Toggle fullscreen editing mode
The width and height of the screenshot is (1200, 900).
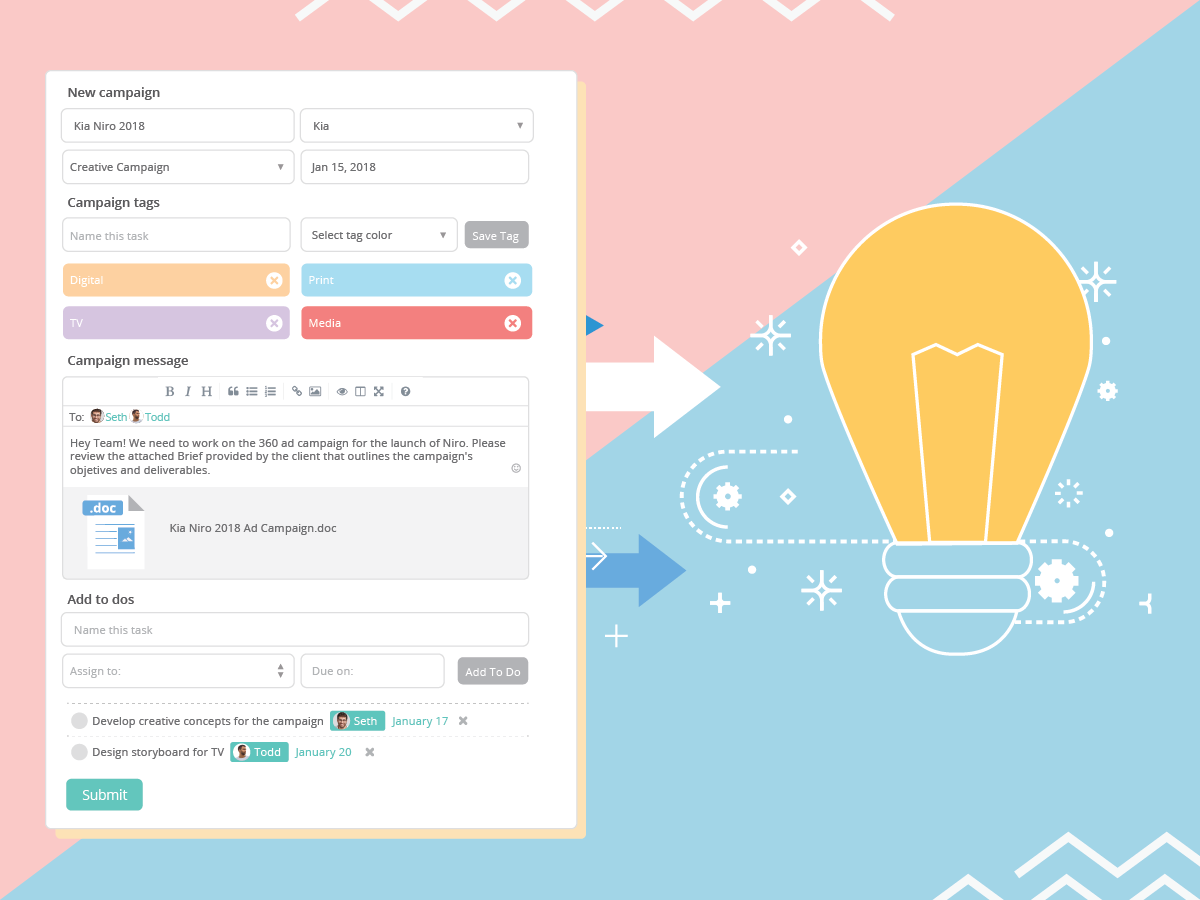(379, 391)
